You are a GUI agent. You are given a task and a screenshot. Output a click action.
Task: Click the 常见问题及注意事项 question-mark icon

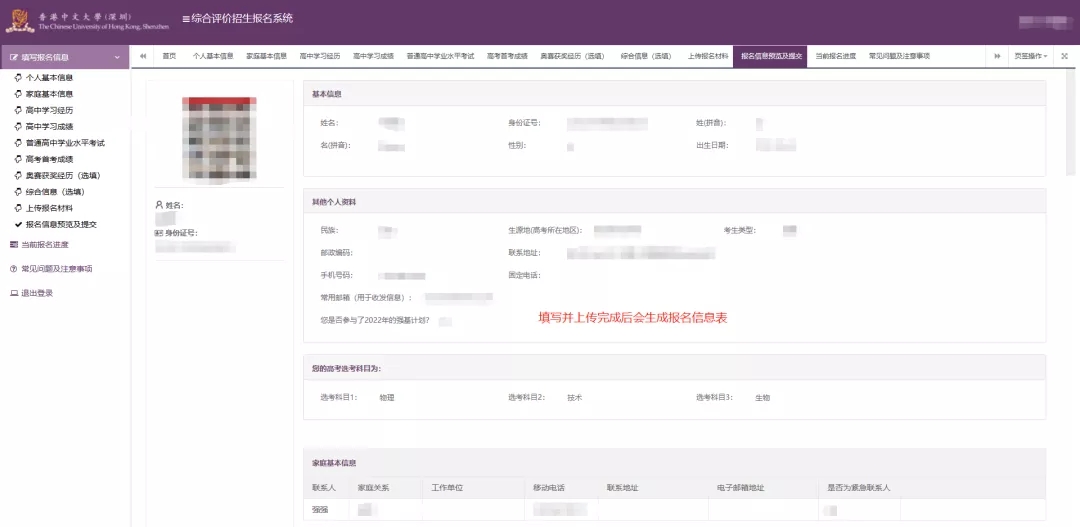pyautogui.click(x=13, y=269)
